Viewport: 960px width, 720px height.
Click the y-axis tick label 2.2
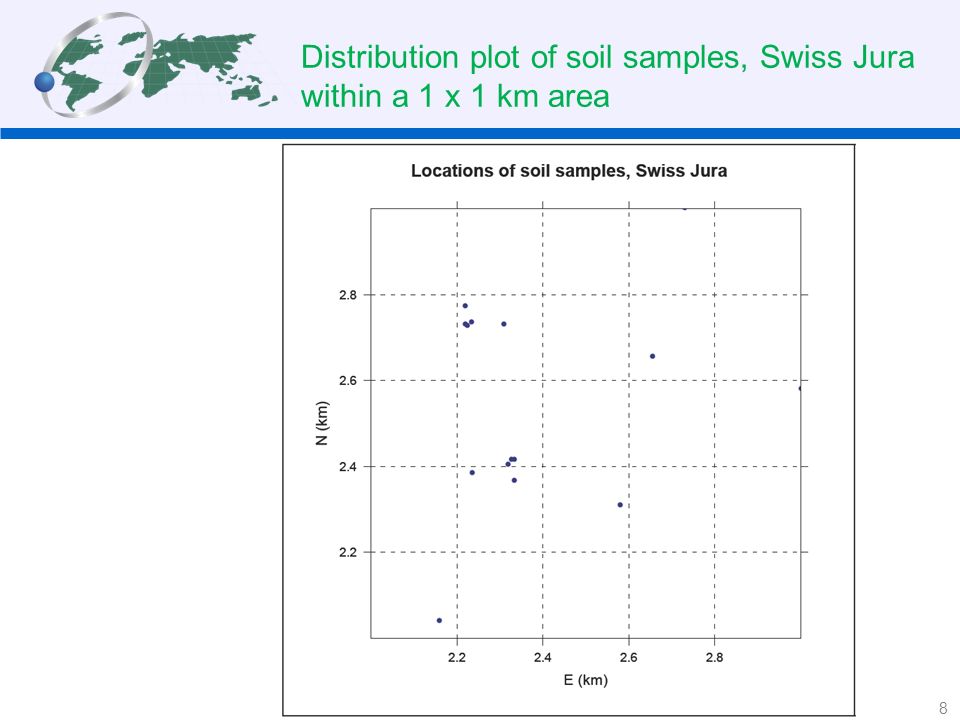click(347, 552)
